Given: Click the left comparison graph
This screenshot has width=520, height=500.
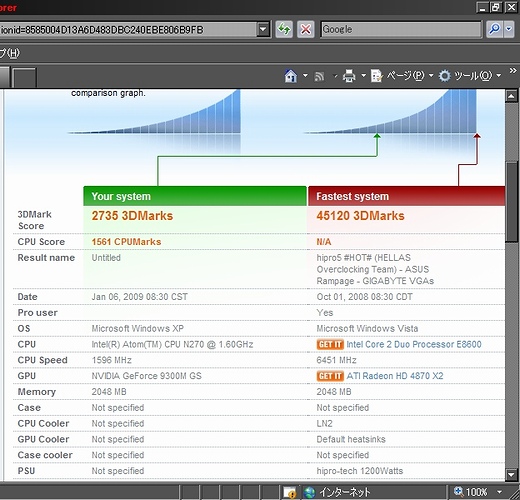Looking at the screenshot, I should pos(154,112).
